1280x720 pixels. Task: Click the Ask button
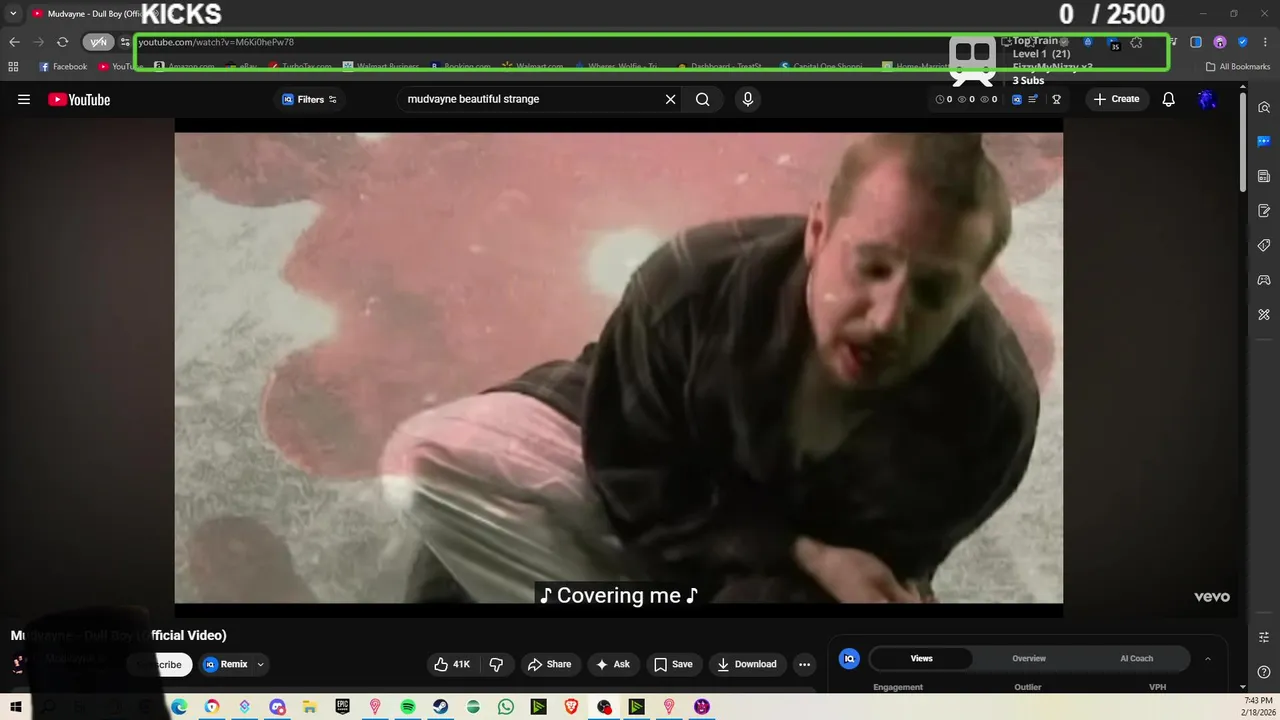(613, 664)
